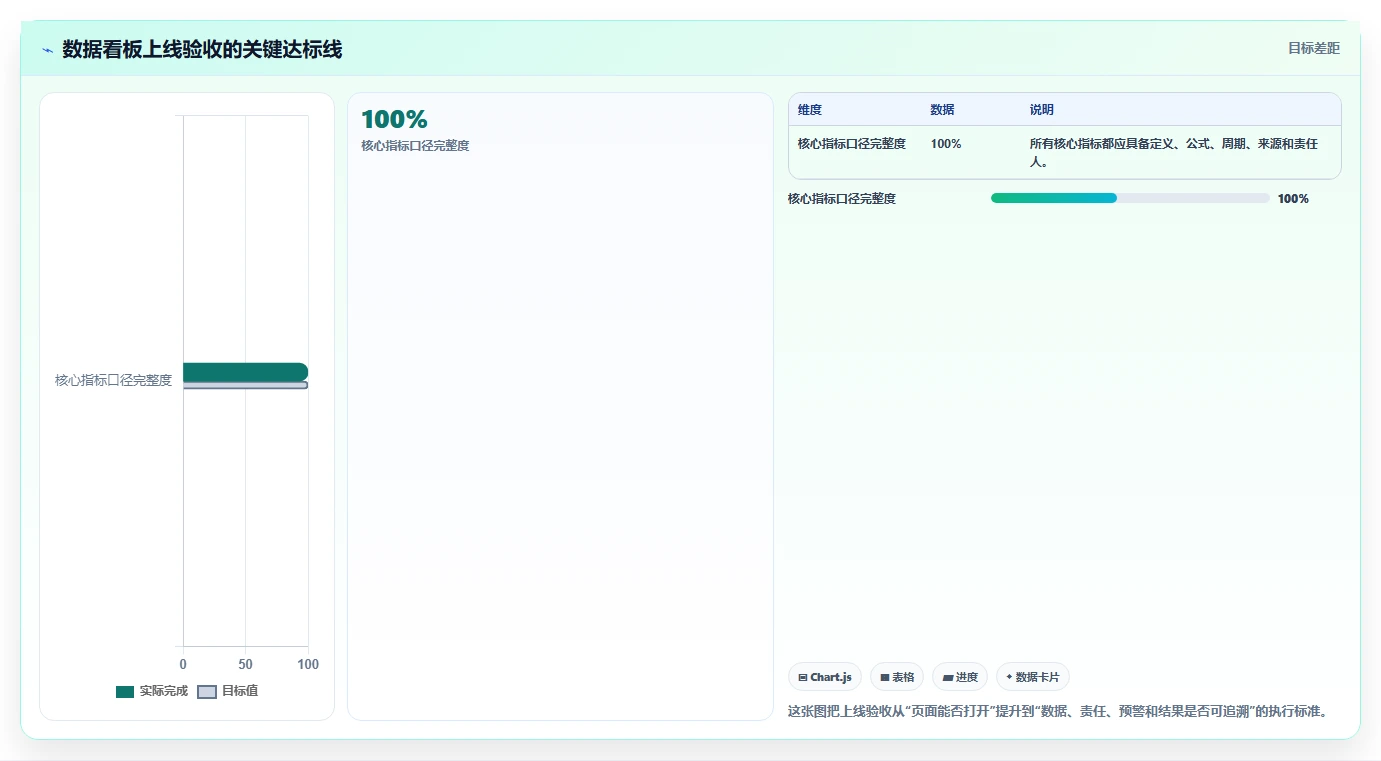Viewport: 1381px width, 761px height.
Task: Click the lightning icon beside the dashboard title
Action: click(x=47, y=50)
